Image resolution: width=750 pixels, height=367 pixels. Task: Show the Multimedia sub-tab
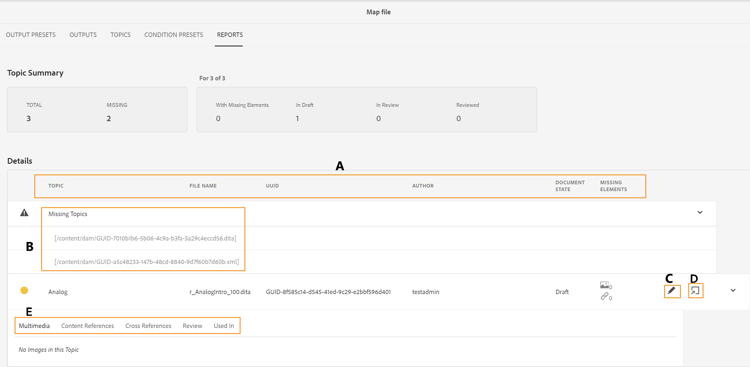point(34,326)
